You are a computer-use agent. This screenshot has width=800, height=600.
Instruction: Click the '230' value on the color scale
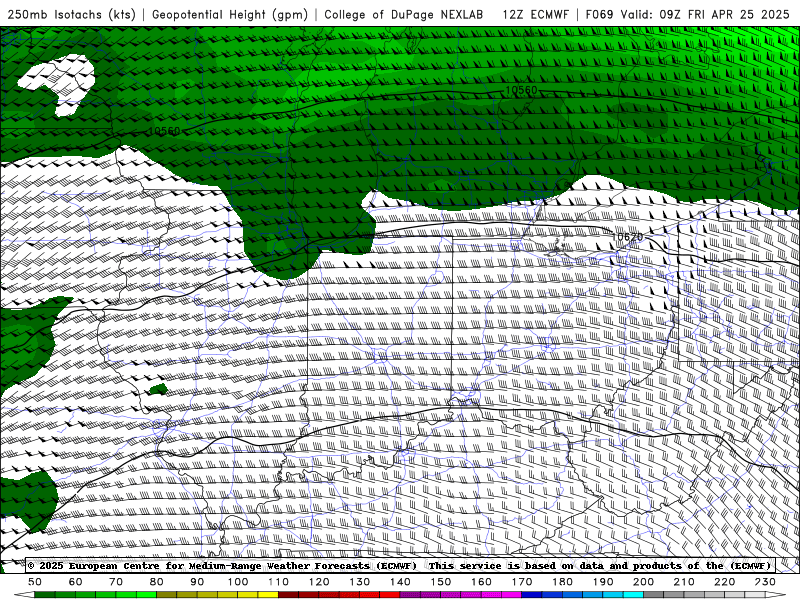765,582
